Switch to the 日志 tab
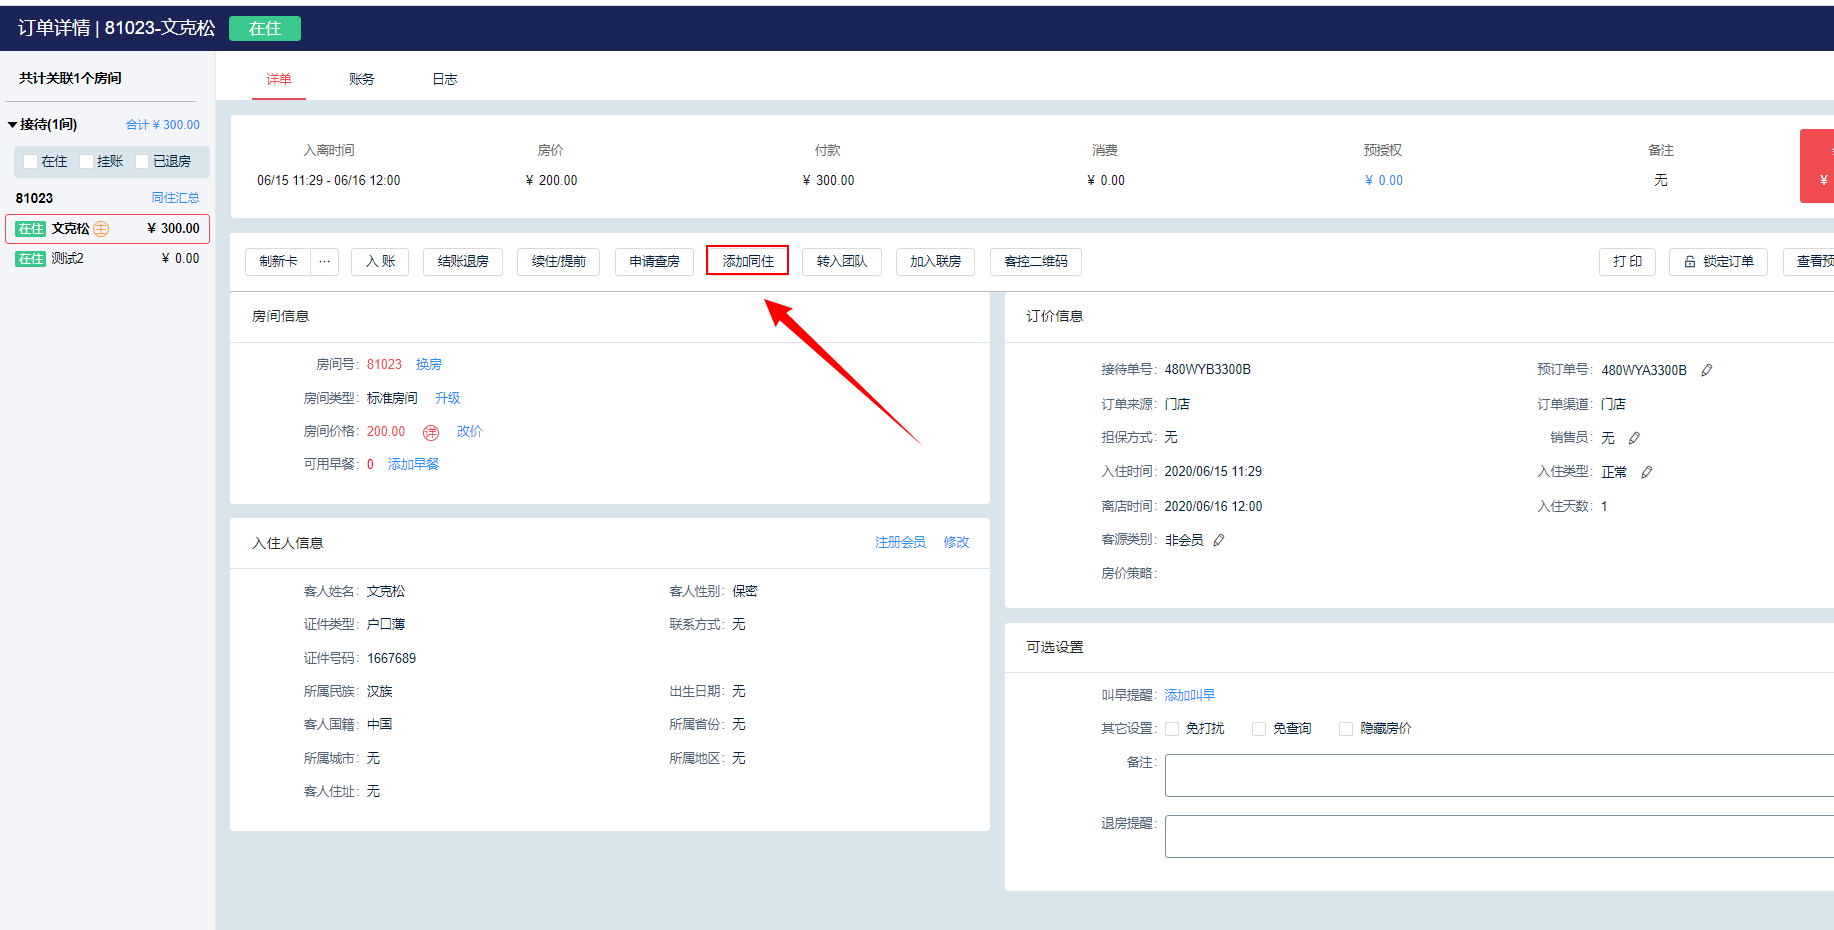 (x=445, y=79)
